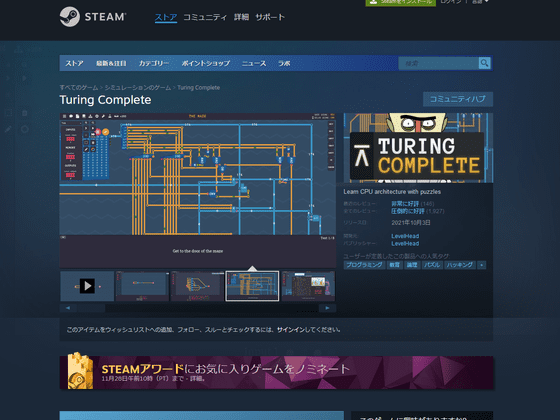The height and width of the screenshot is (420, 560).
Task: Click シミュレーションのゲーム breadcrumb link
Action: tap(138, 88)
